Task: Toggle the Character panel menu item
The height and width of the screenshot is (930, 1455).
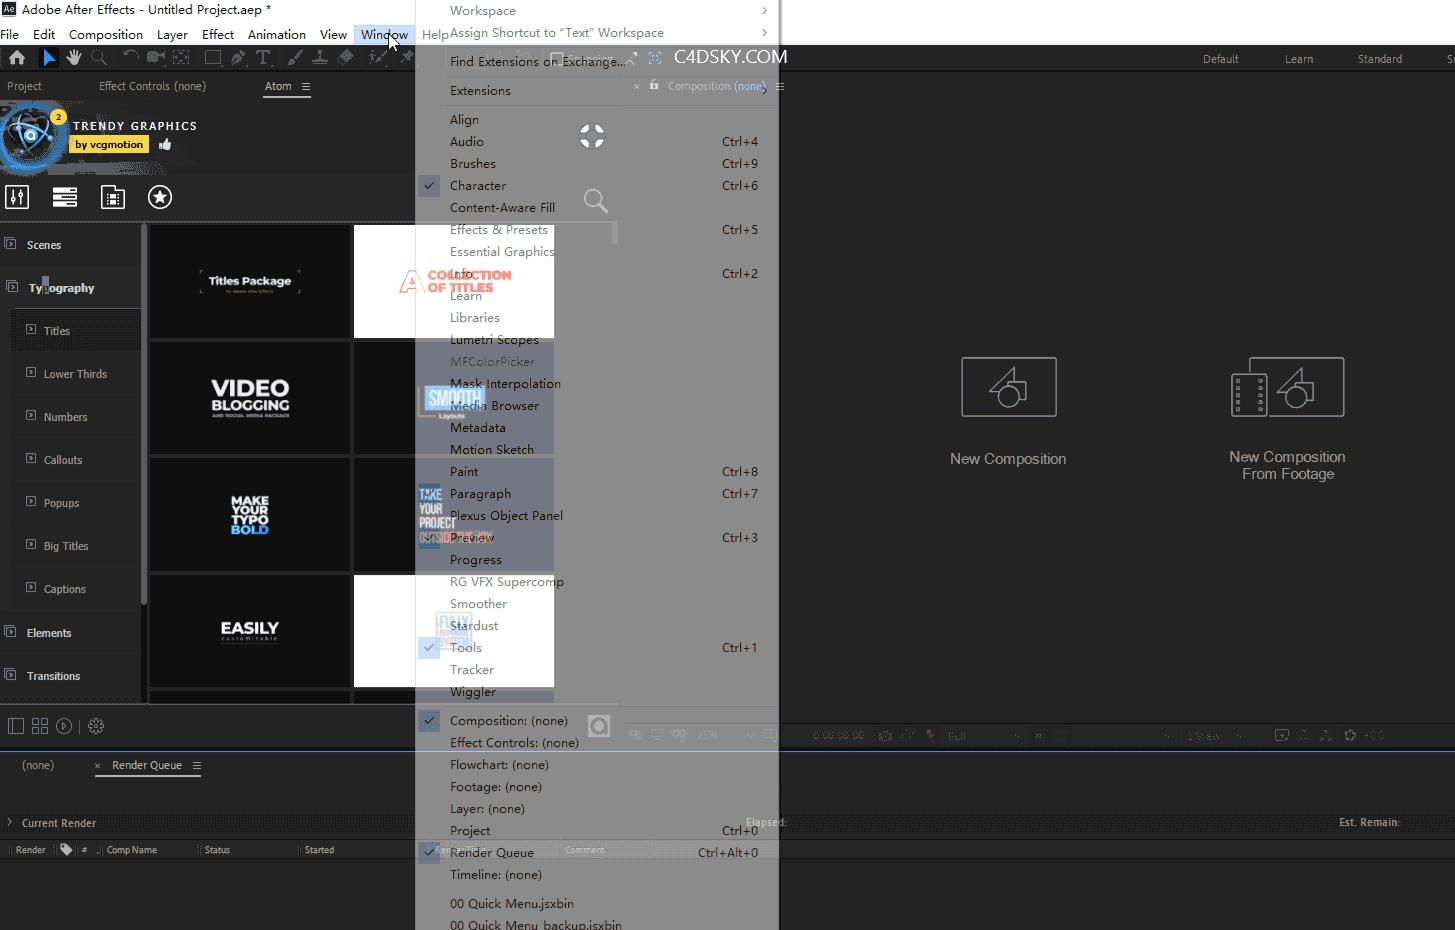Action: click(597, 185)
